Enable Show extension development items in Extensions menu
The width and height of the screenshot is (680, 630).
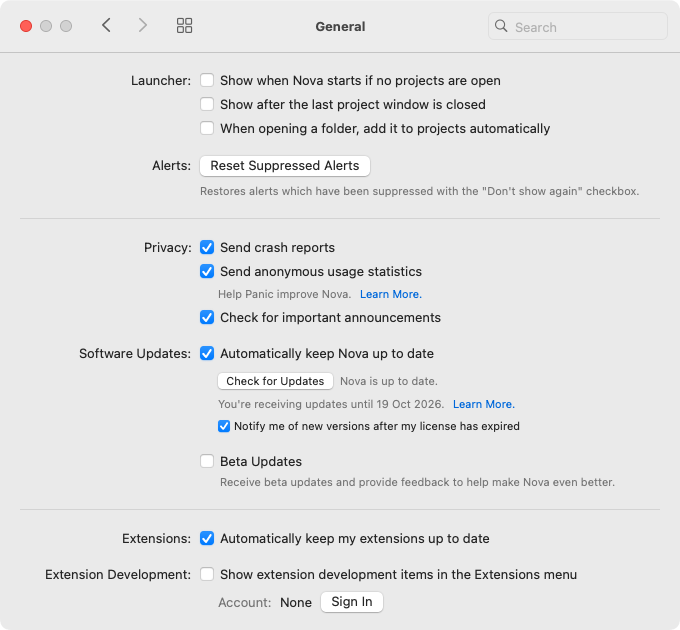click(x=207, y=574)
